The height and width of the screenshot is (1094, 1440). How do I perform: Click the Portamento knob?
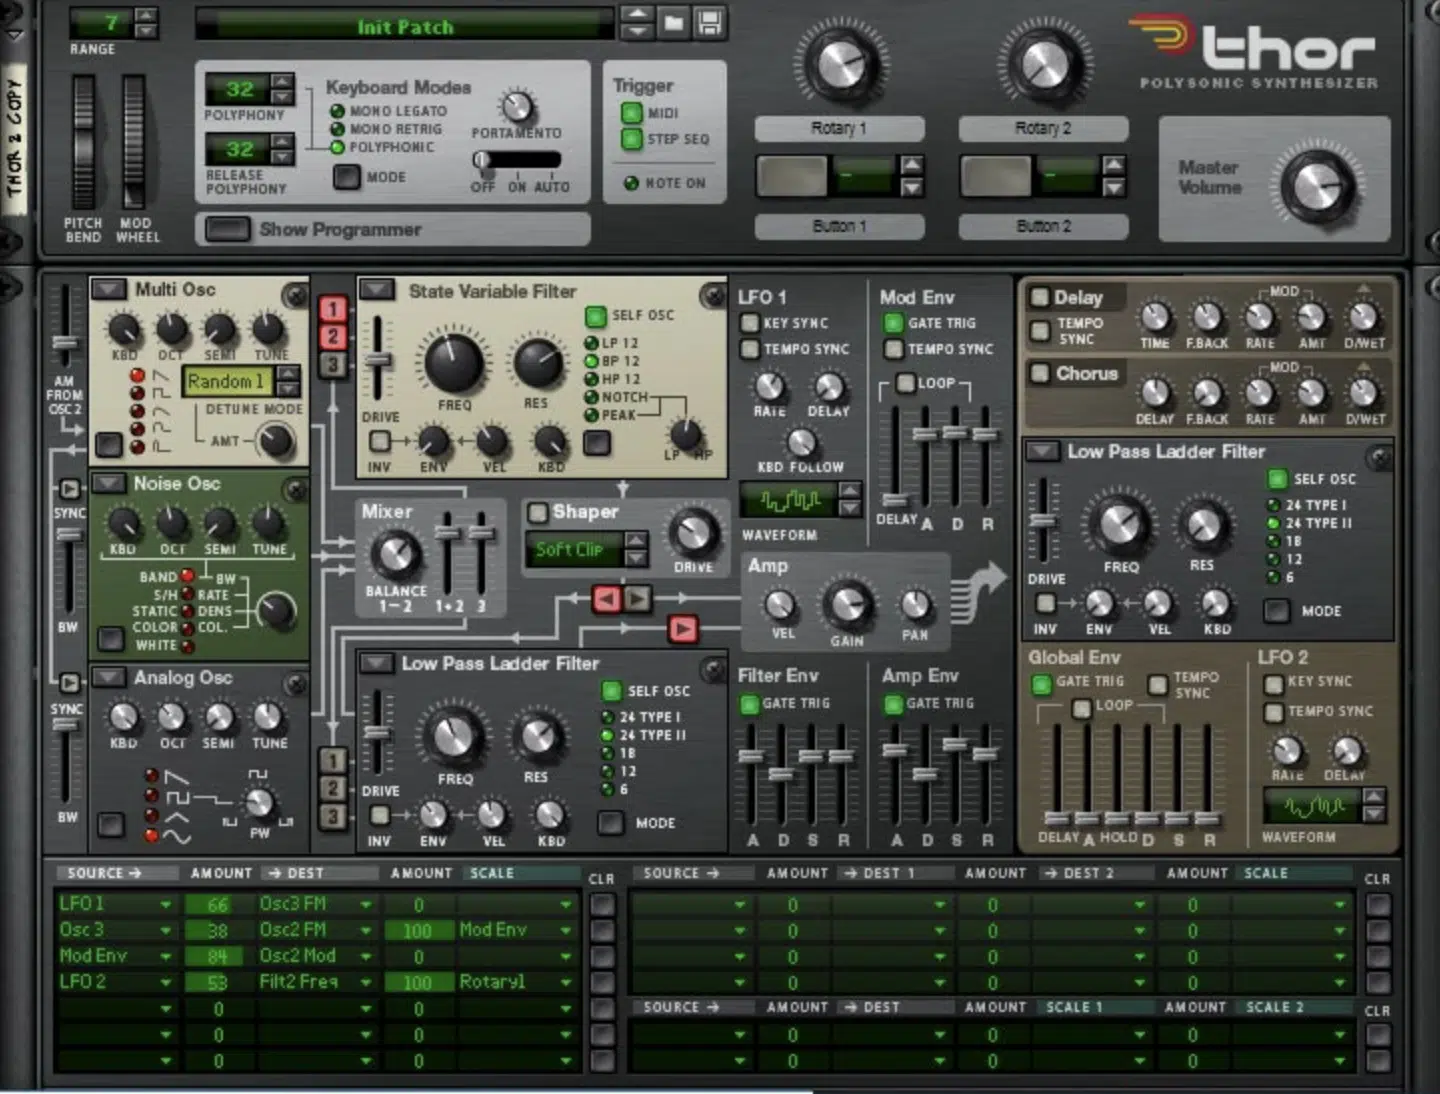pos(517,106)
